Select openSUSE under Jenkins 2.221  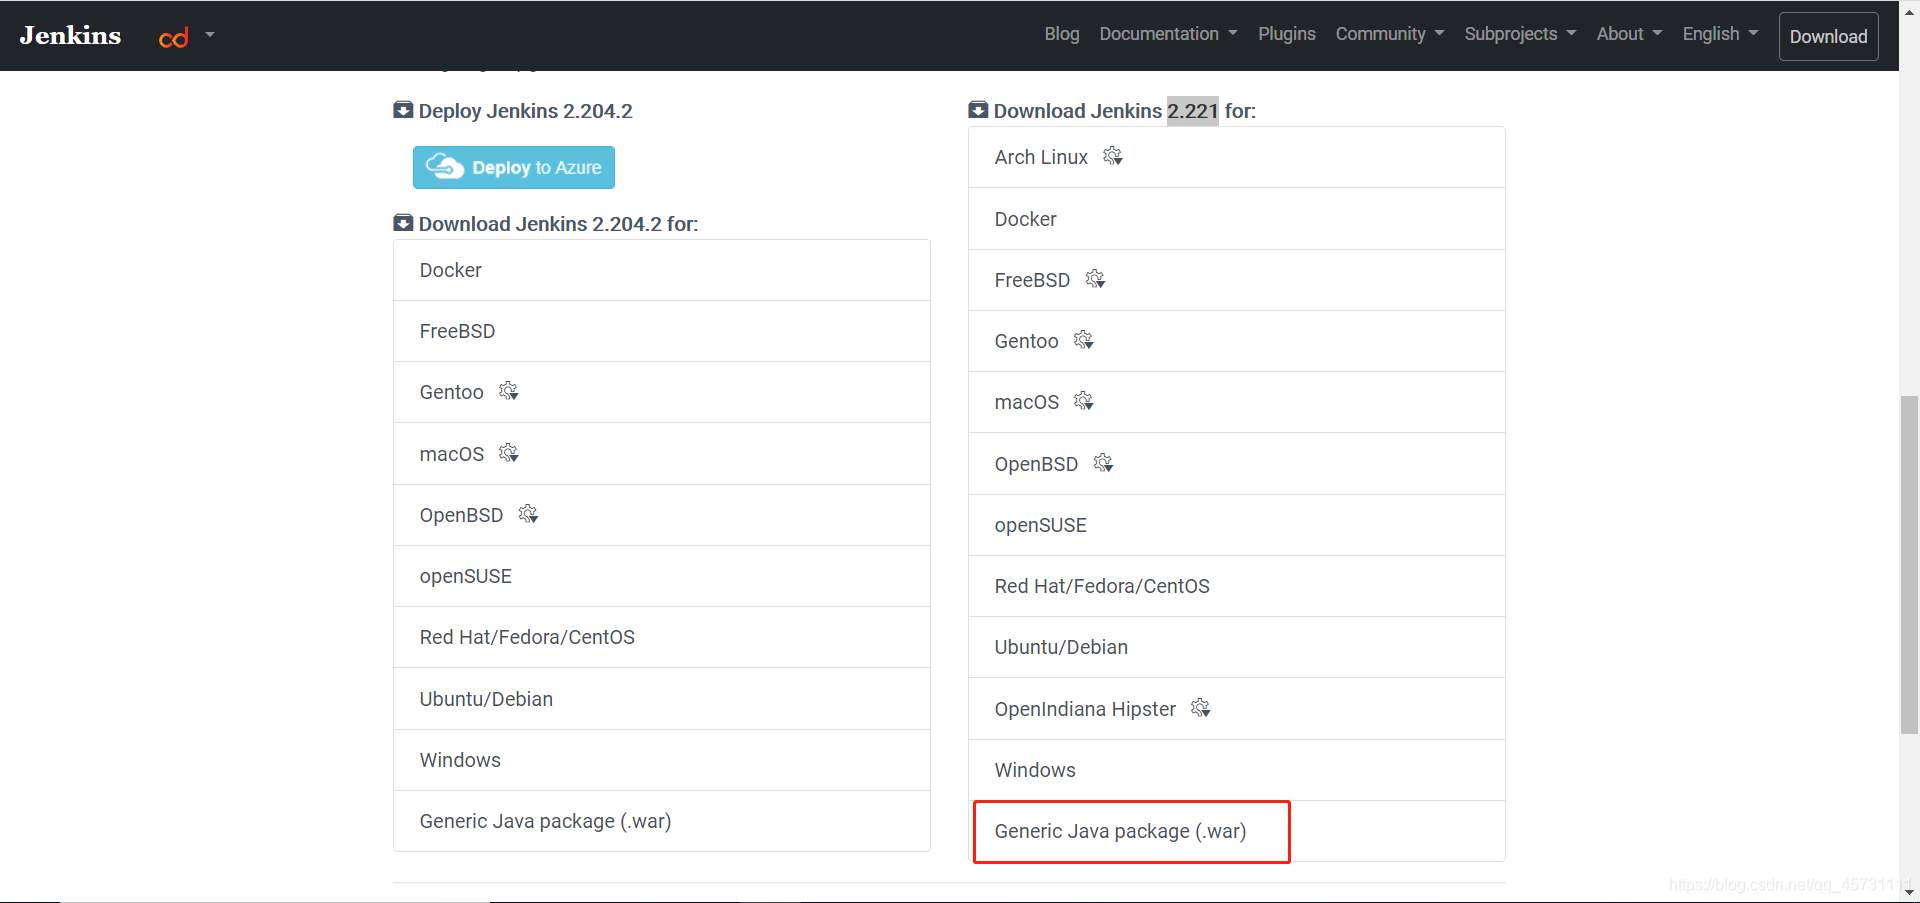click(x=1237, y=525)
